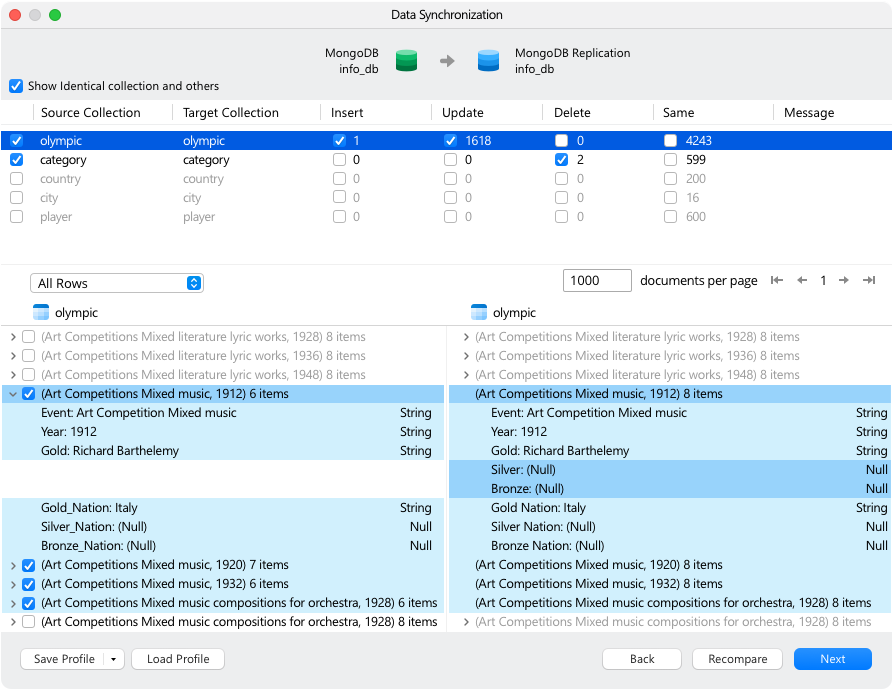
Task: Click the source olympic collection table icon
Action: (x=41, y=313)
